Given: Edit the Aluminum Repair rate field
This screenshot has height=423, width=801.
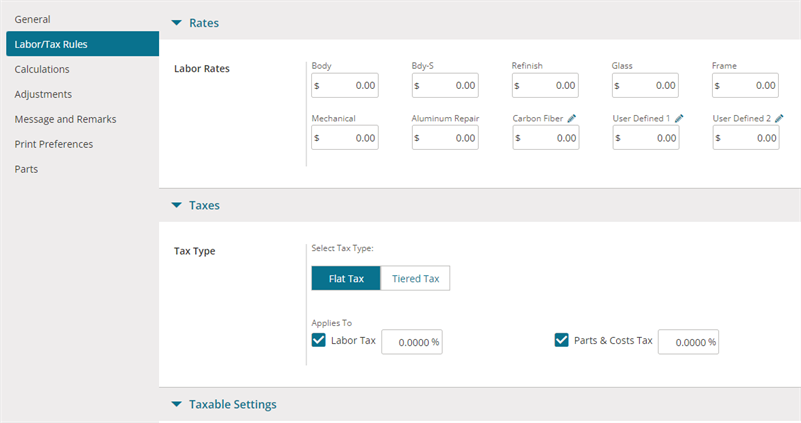Looking at the screenshot, I should [445, 137].
